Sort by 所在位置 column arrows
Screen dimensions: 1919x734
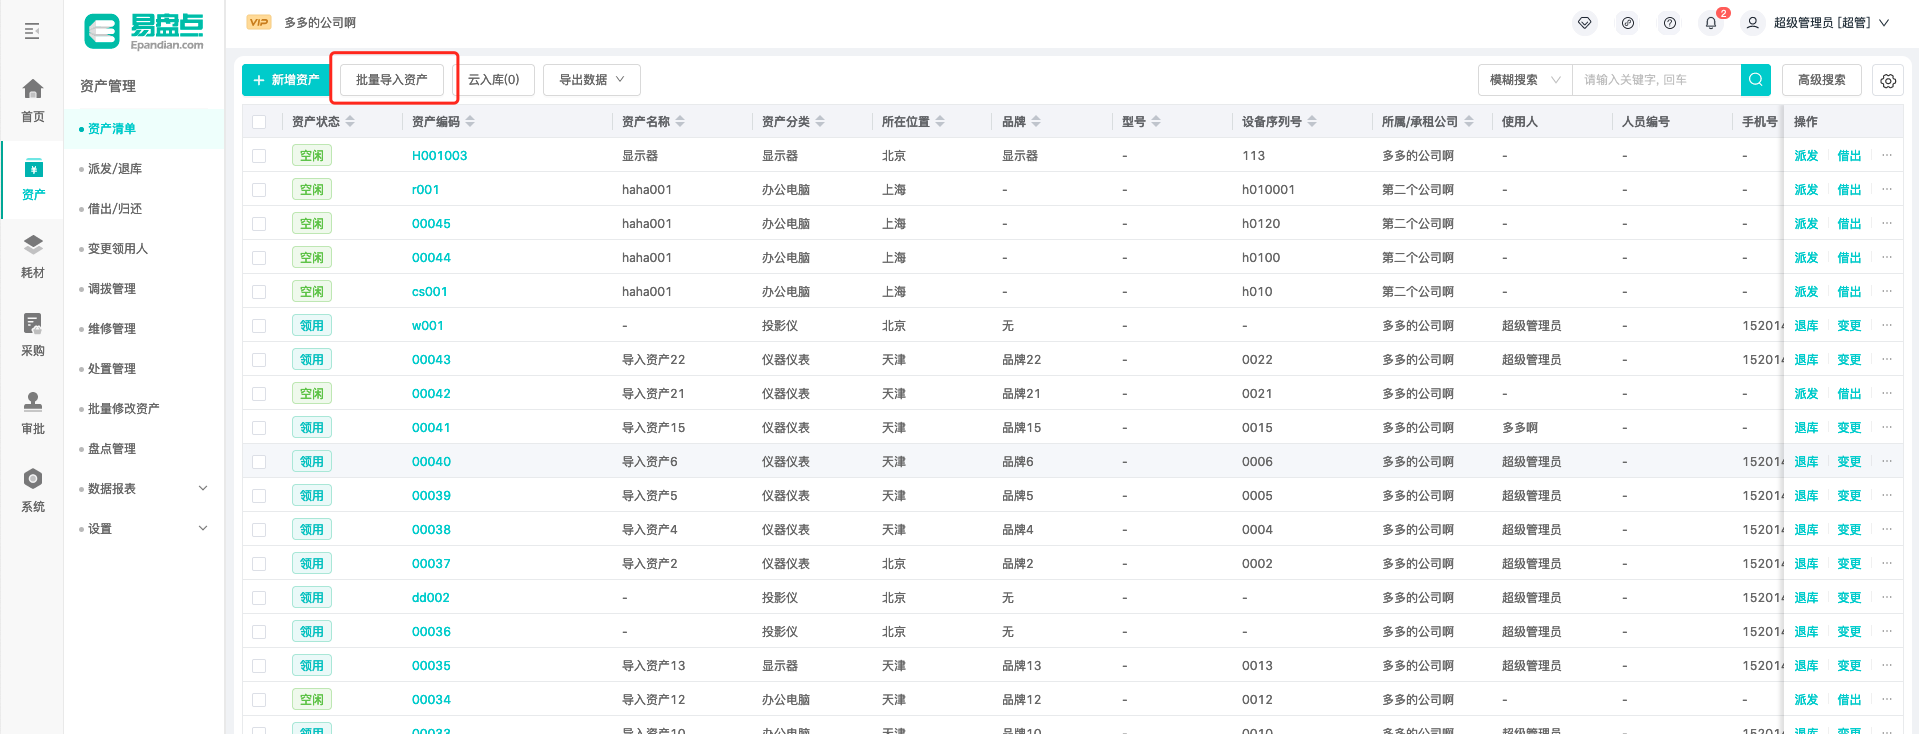coord(940,121)
